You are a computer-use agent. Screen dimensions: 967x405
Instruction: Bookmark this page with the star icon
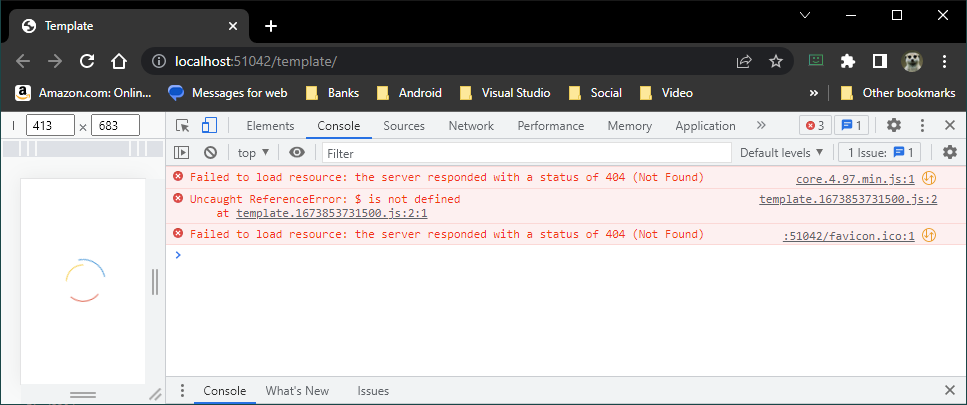(775, 61)
